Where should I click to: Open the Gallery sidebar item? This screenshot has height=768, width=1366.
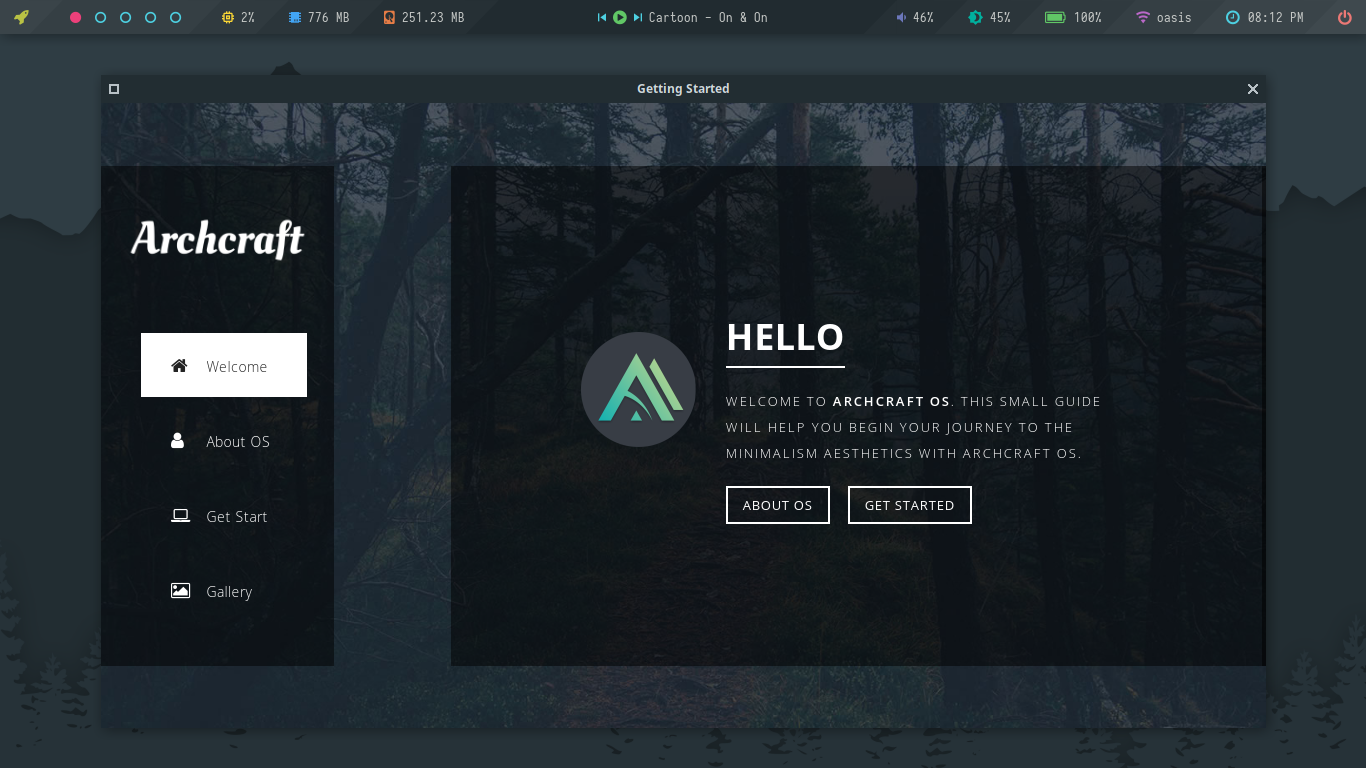(x=224, y=591)
